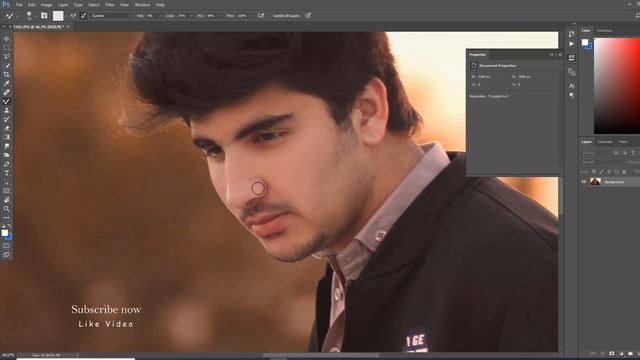Select the Crop tool
The width and height of the screenshot is (640, 360).
(7, 74)
